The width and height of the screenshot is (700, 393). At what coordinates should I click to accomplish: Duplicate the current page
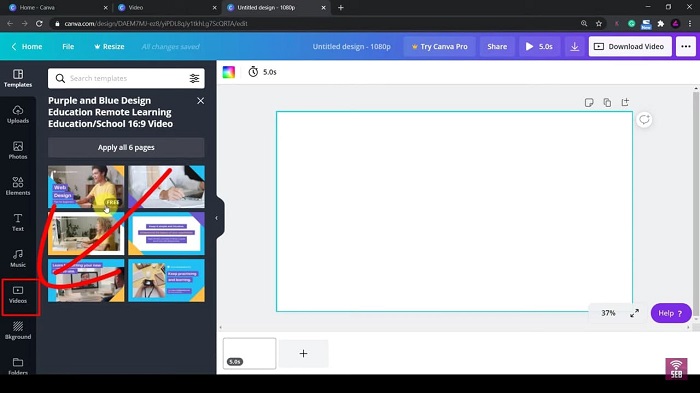[607, 103]
